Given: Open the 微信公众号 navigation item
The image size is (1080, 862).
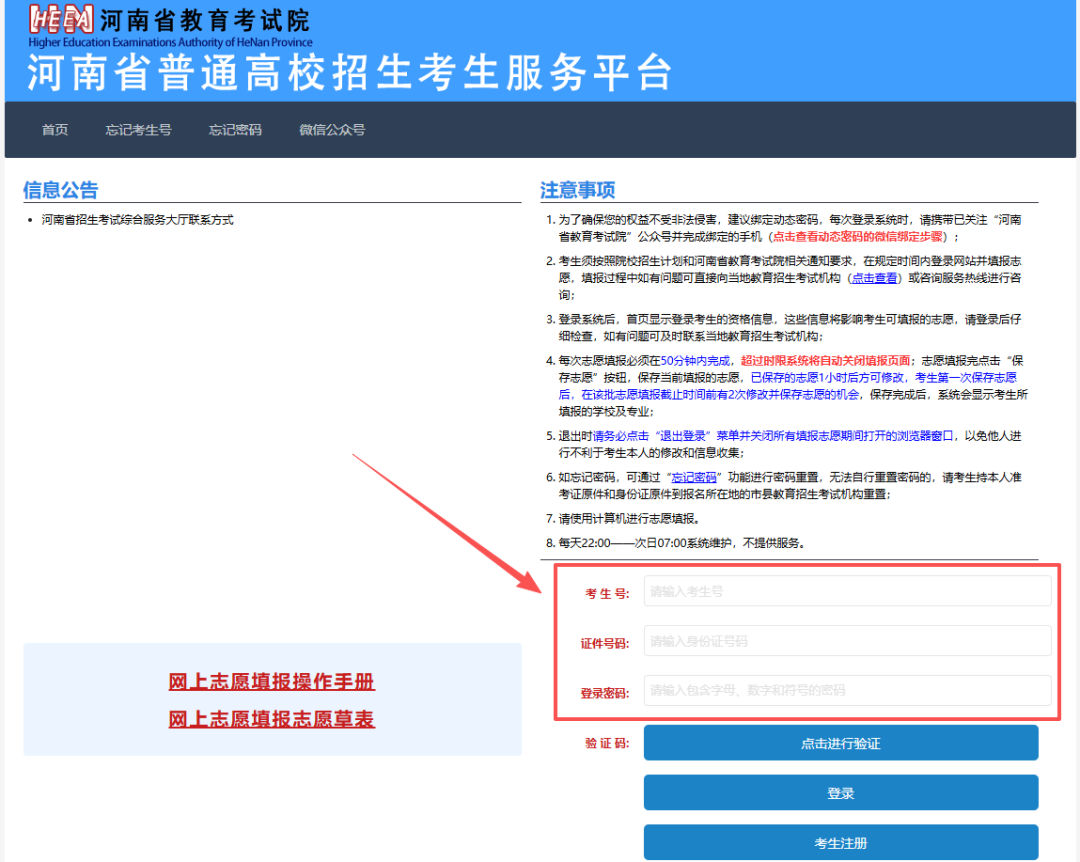Looking at the screenshot, I should click(332, 130).
